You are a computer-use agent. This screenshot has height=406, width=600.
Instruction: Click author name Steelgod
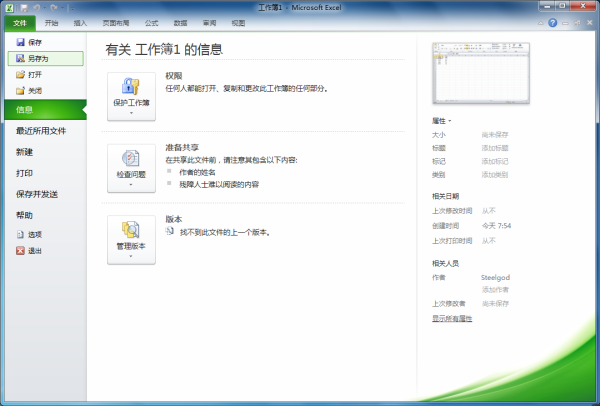click(496, 277)
